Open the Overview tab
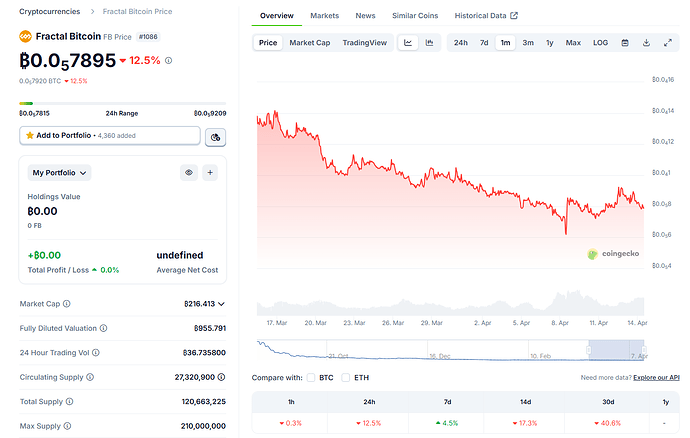Image resolution: width=690 pixels, height=438 pixels. 276,15
